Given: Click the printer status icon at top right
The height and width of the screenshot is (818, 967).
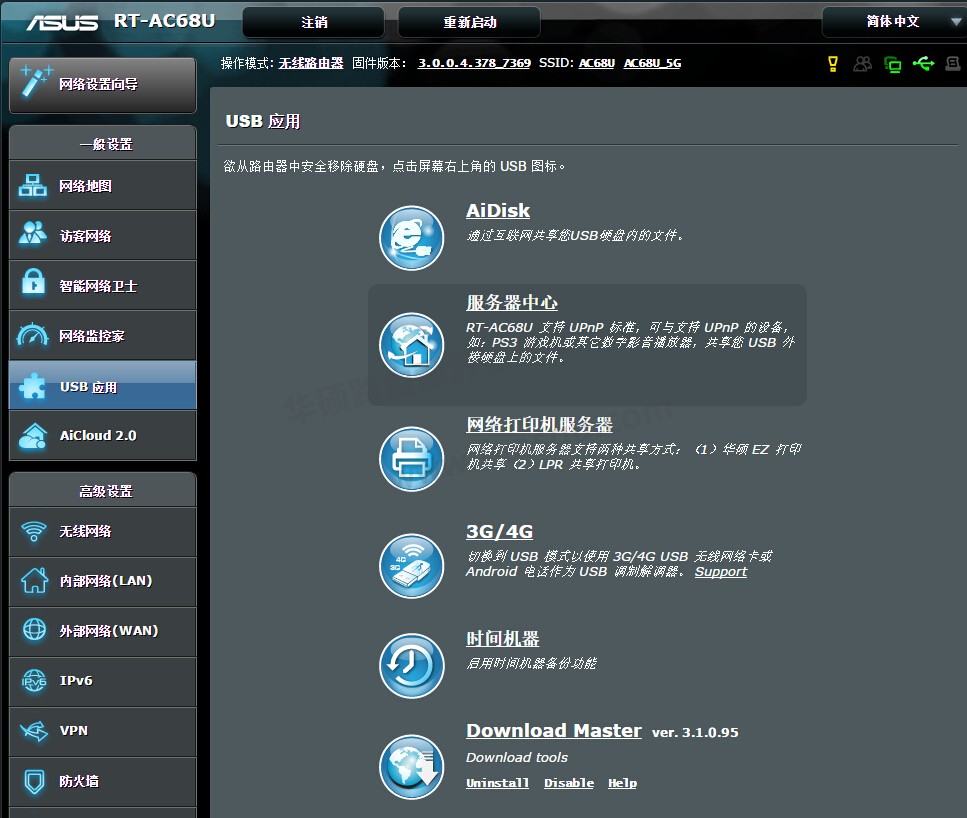Looking at the screenshot, I should pyautogui.click(x=953, y=63).
